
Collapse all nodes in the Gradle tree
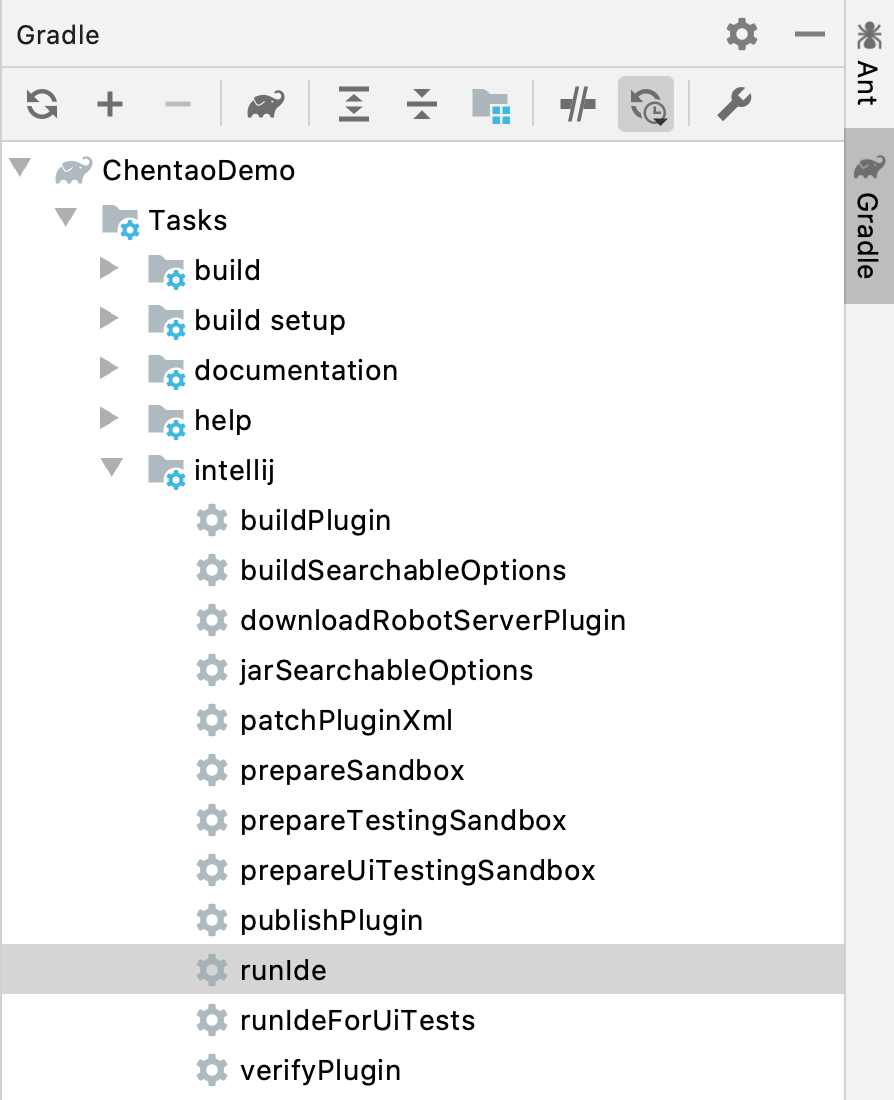(x=421, y=103)
